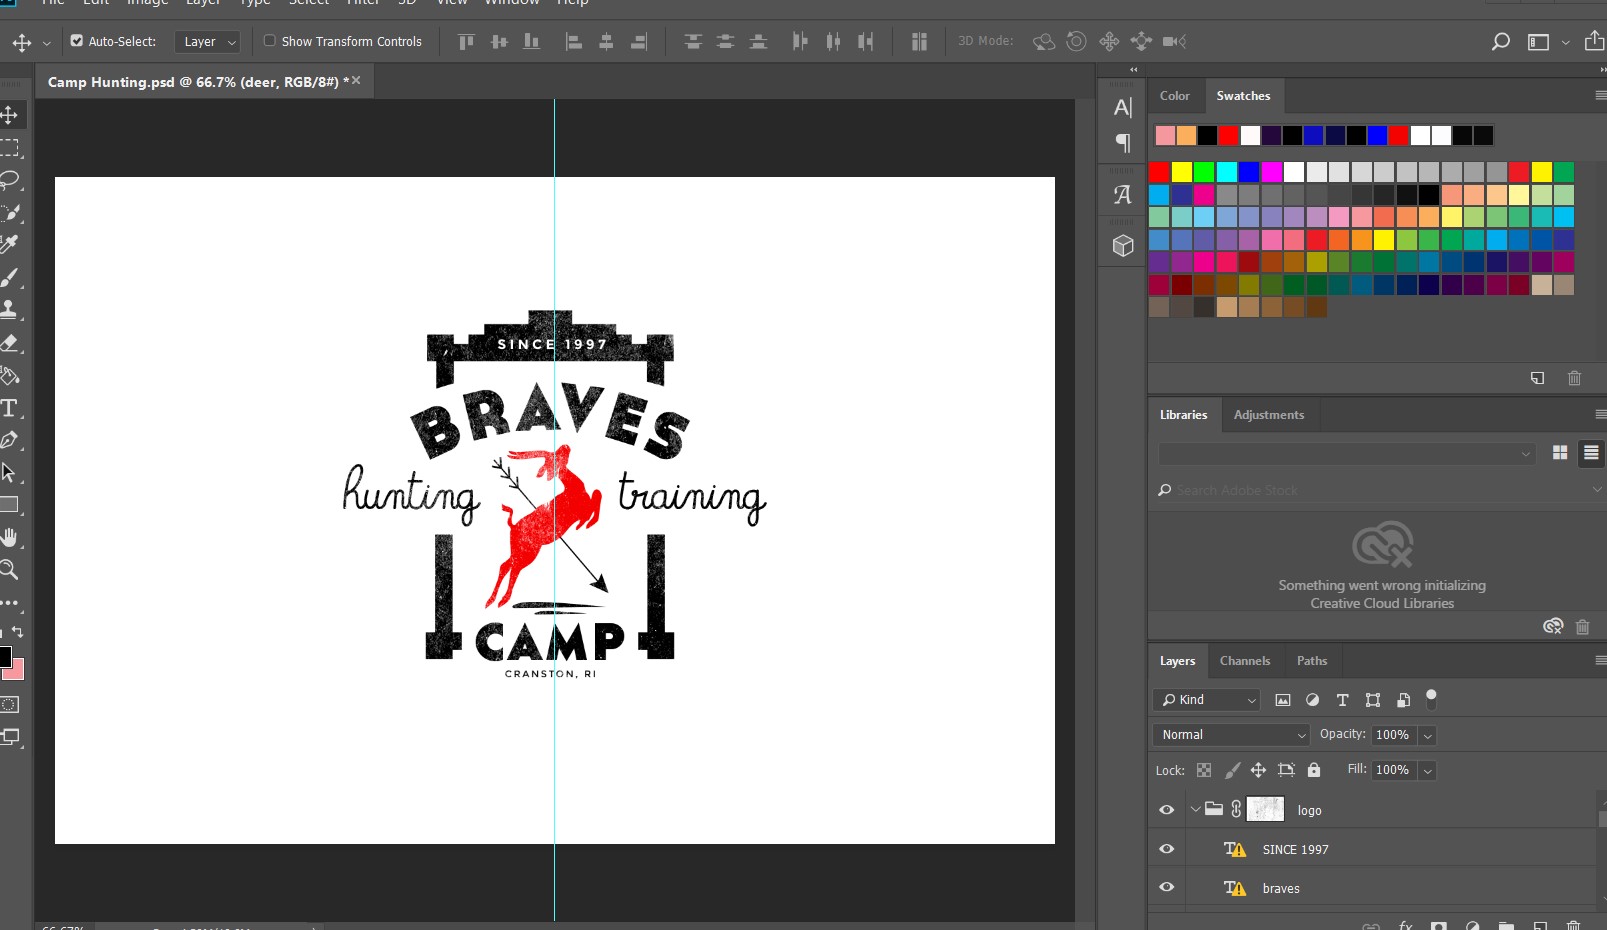Select the Lasso tool

[x=12, y=179]
